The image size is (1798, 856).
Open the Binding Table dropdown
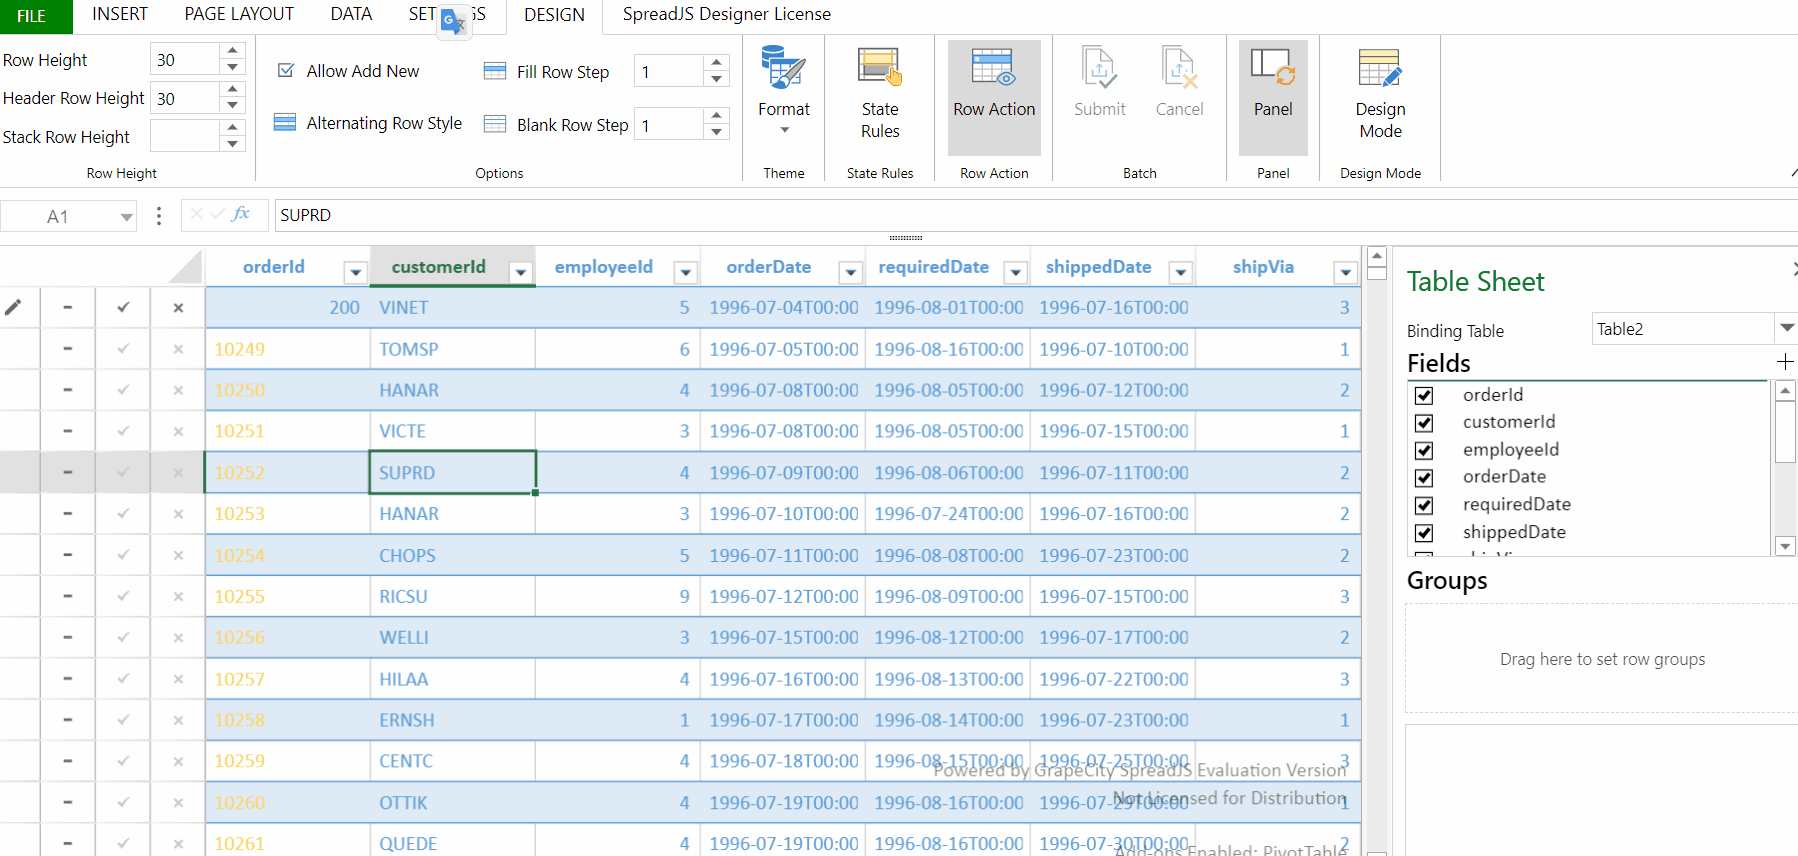[x=1786, y=328]
